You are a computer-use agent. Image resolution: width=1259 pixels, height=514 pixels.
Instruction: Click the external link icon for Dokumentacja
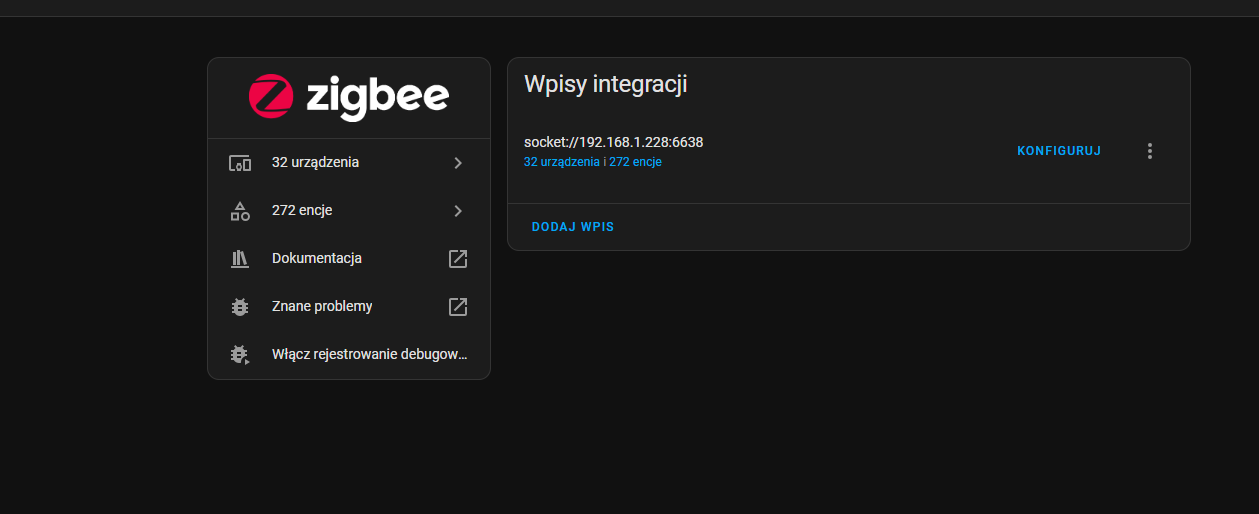pyautogui.click(x=458, y=259)
